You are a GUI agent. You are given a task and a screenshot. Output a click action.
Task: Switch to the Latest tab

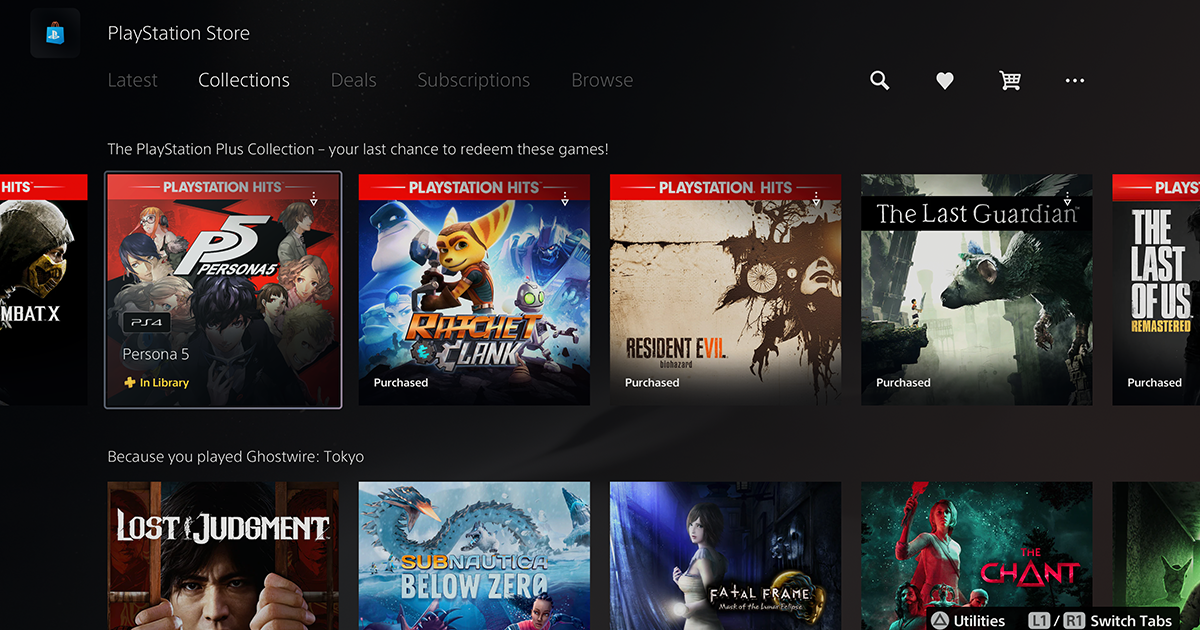pos(132,81)
